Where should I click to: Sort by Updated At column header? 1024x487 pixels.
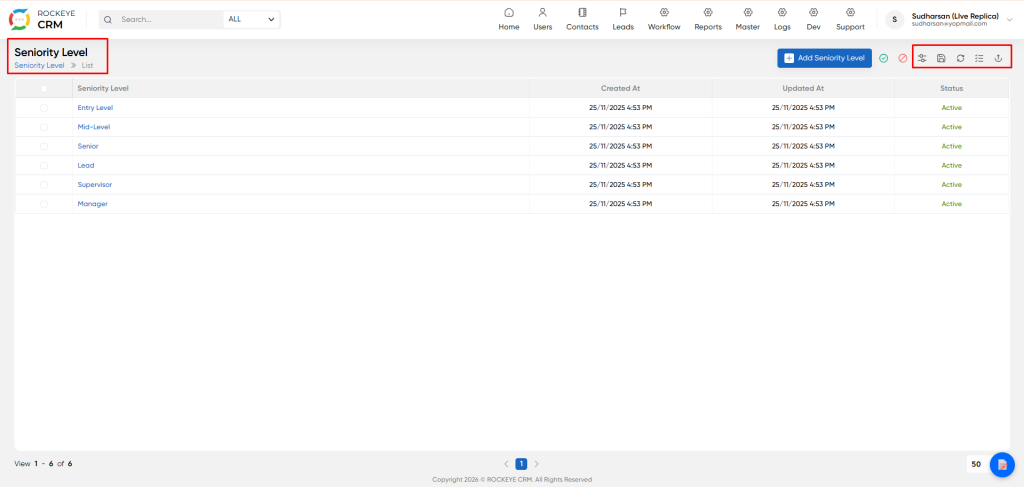tap(803, 88)
